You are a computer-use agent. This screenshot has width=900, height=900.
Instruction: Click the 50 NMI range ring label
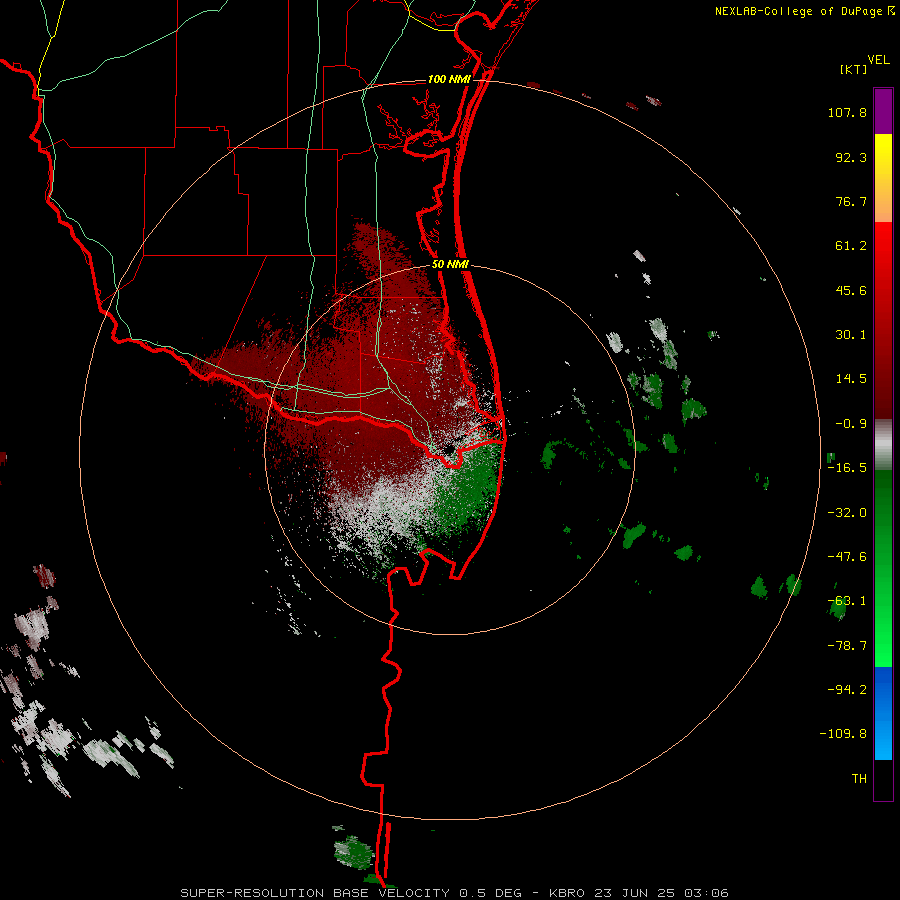(450, 265)
